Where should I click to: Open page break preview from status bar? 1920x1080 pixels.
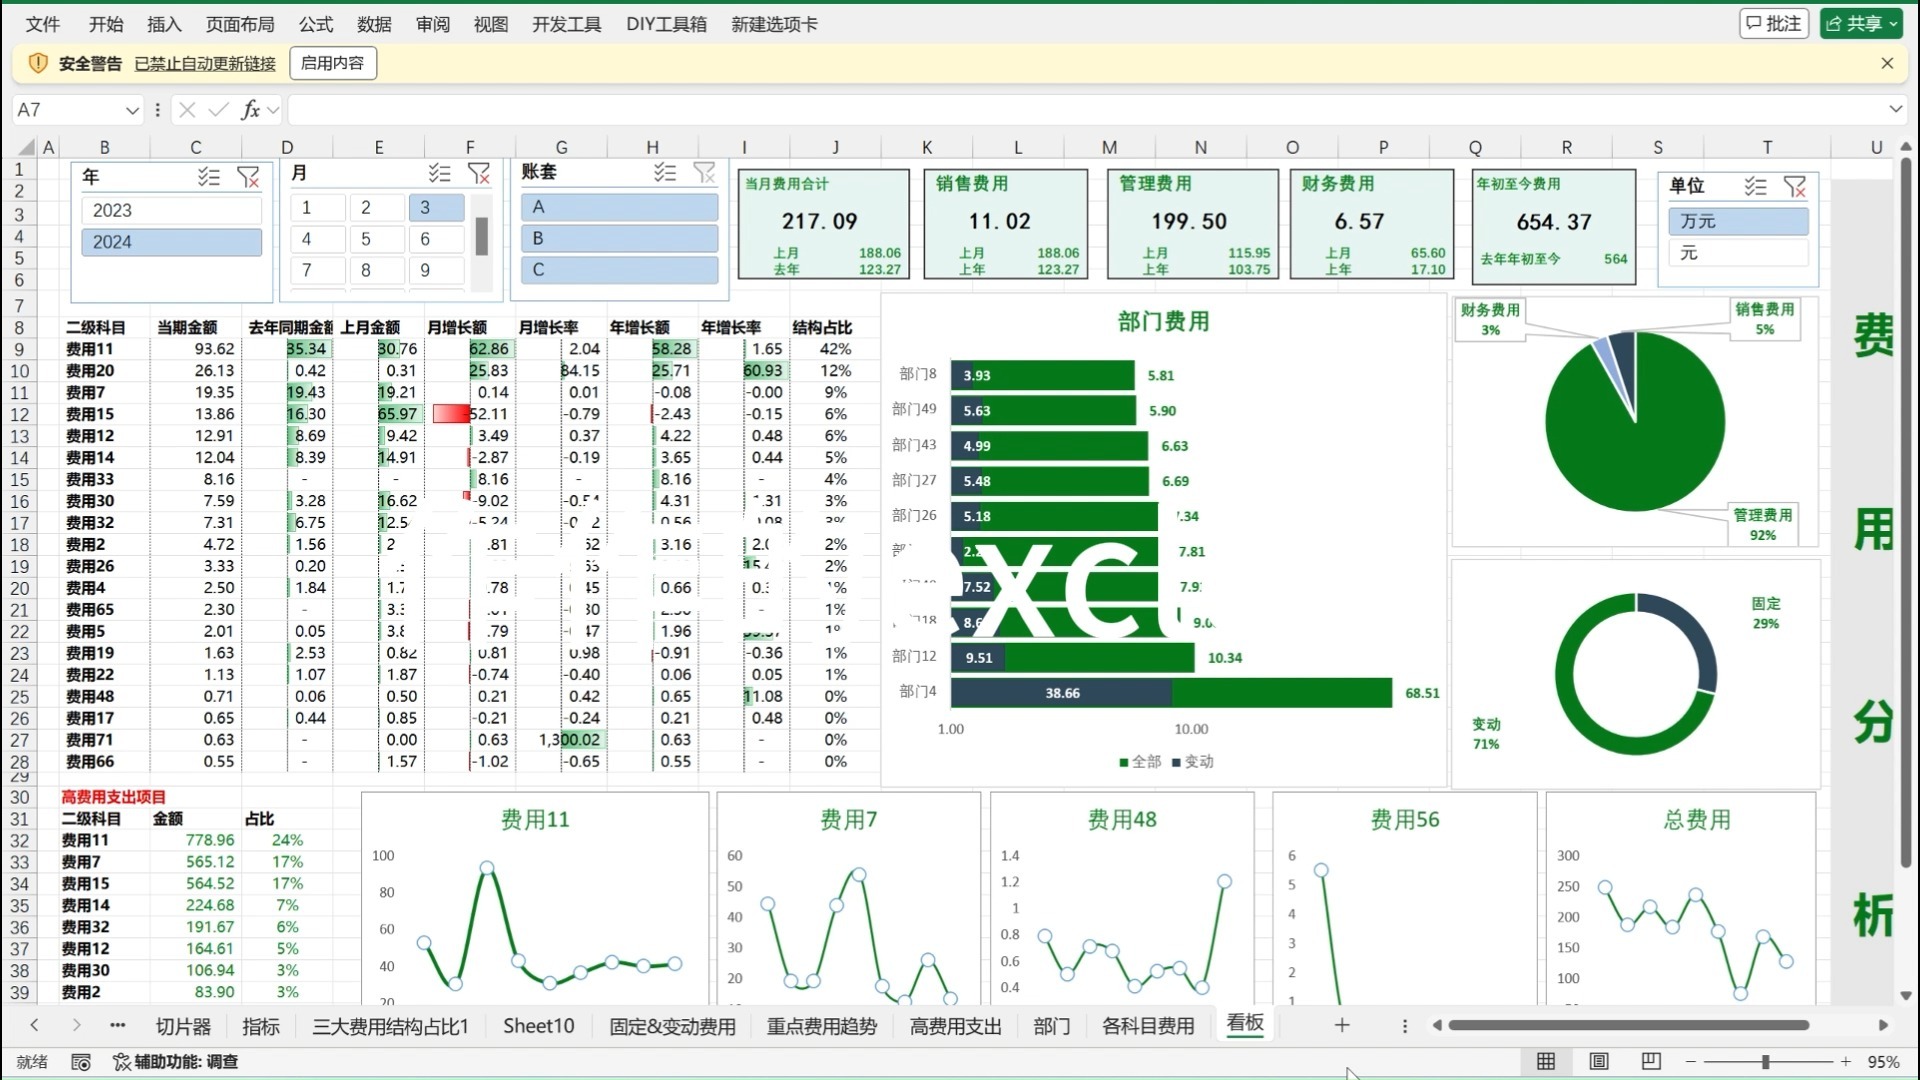[1650, 1062]
